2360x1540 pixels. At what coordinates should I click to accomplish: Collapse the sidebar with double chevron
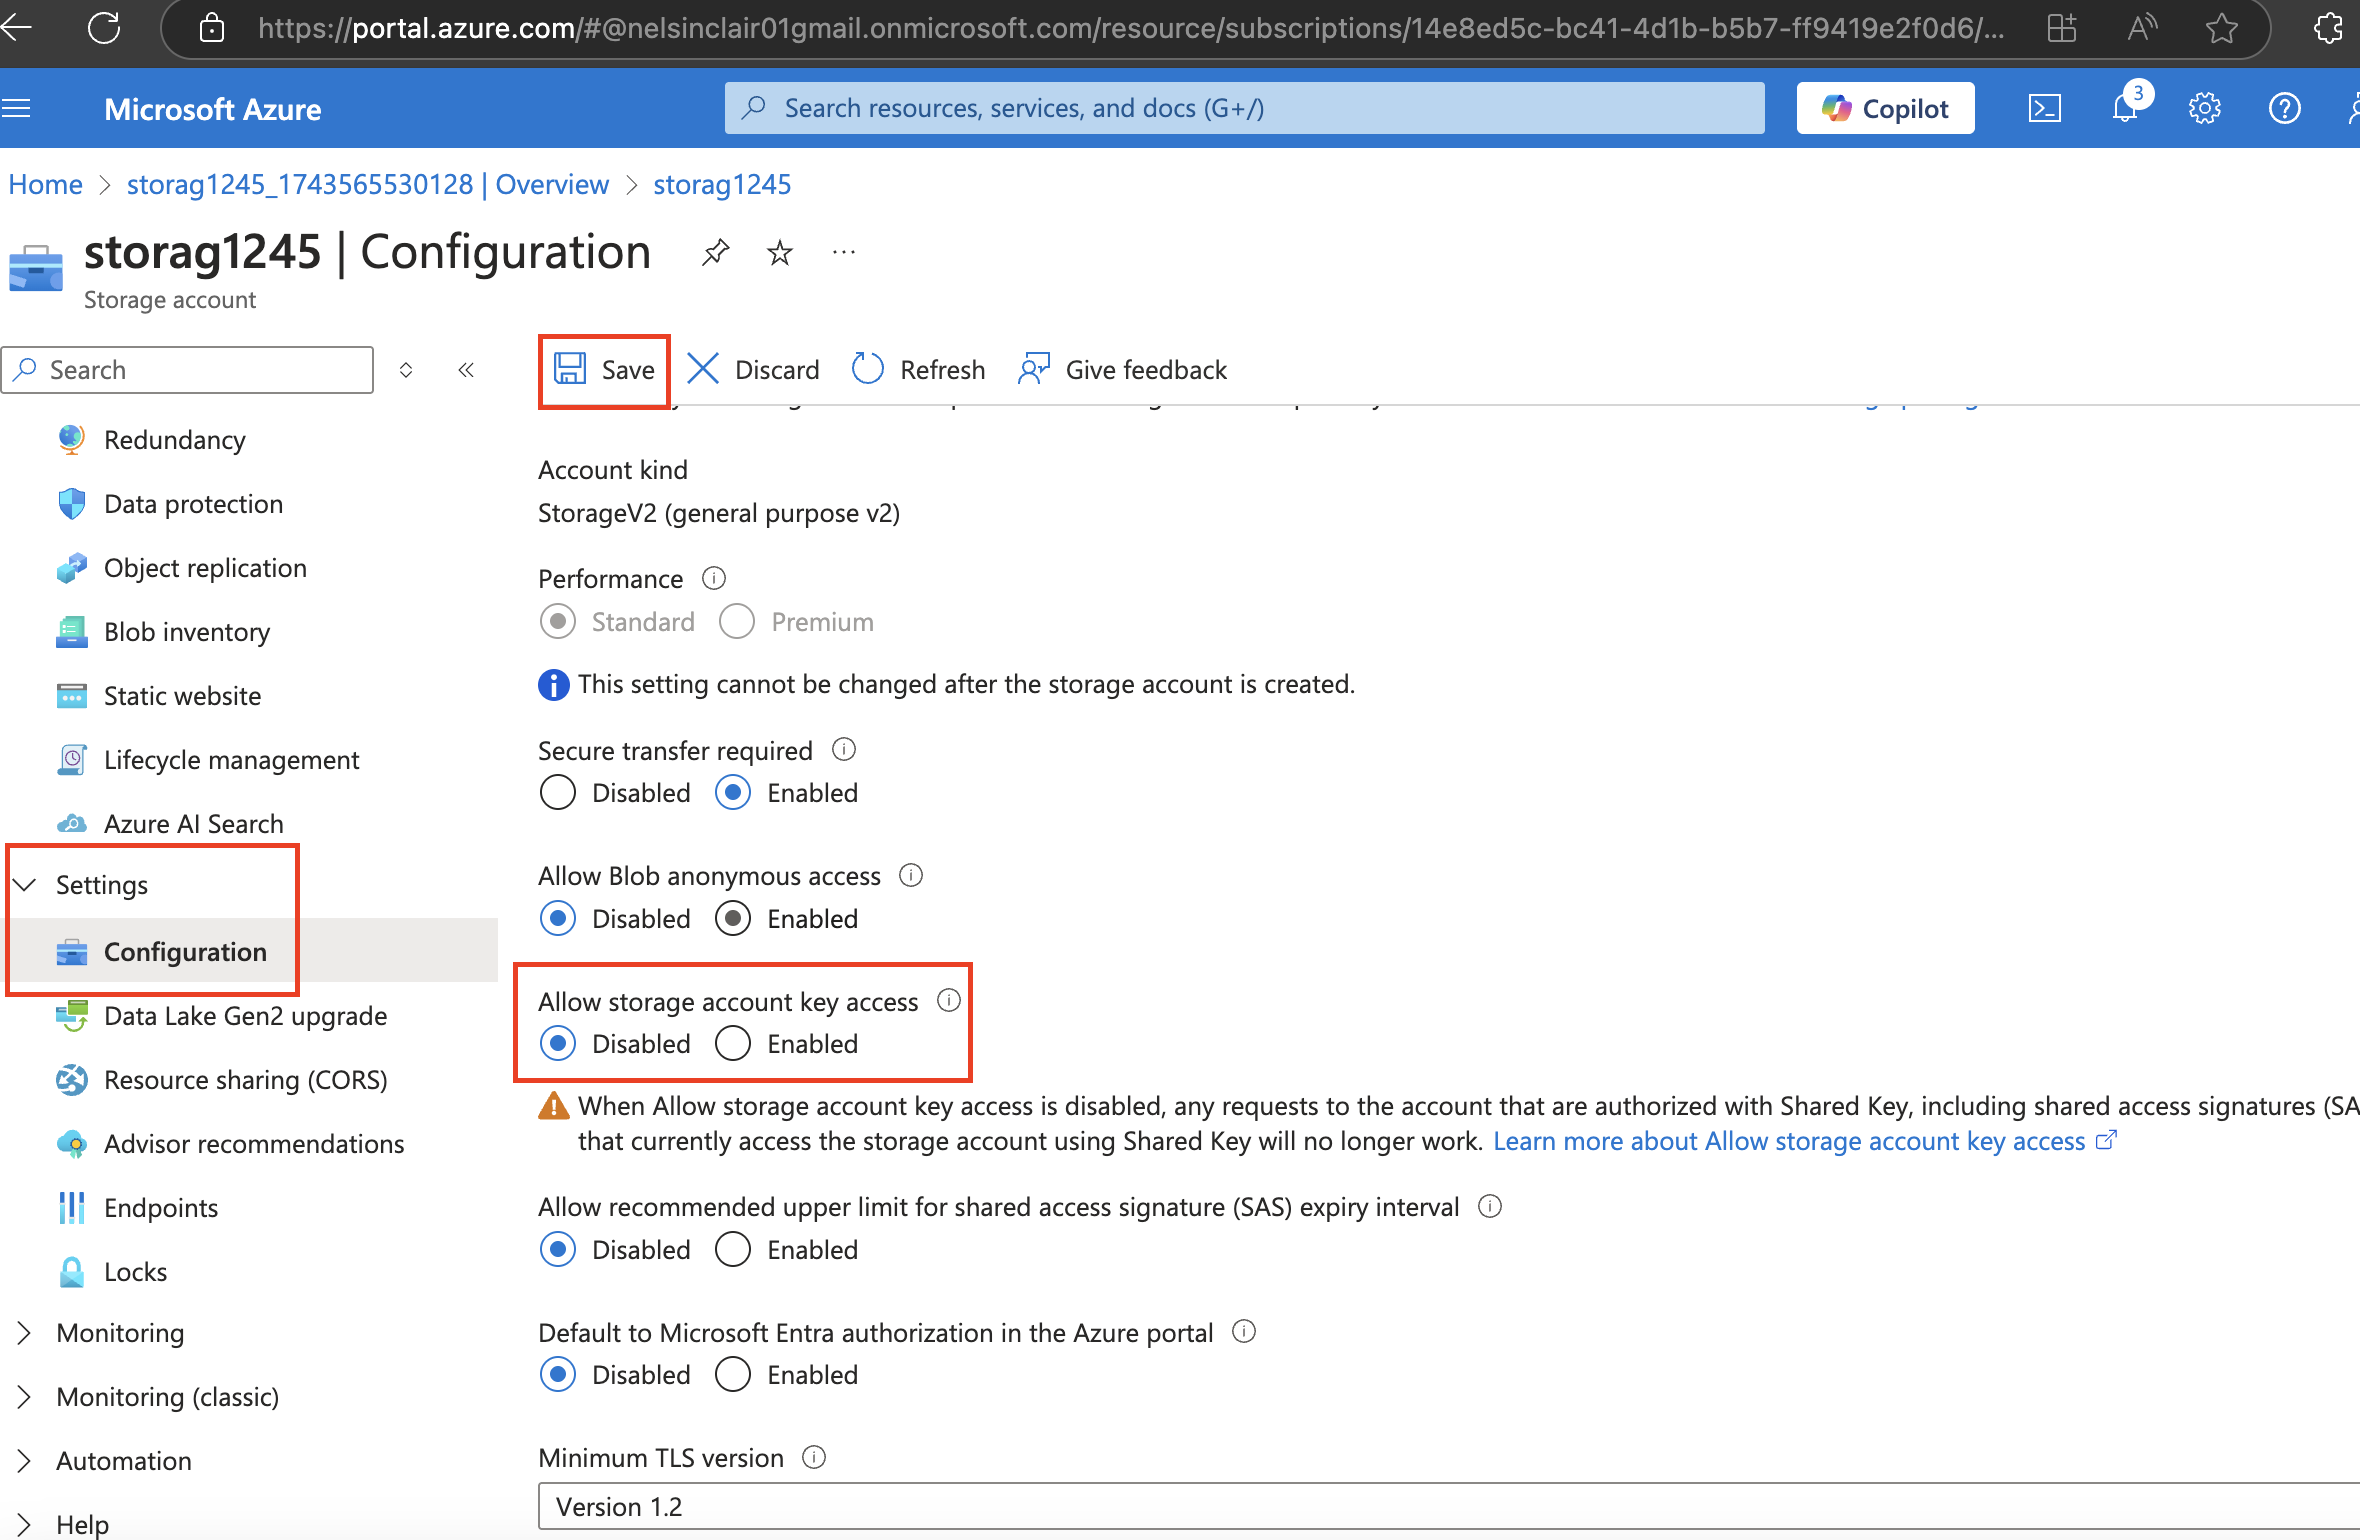(x=466, y=370)
